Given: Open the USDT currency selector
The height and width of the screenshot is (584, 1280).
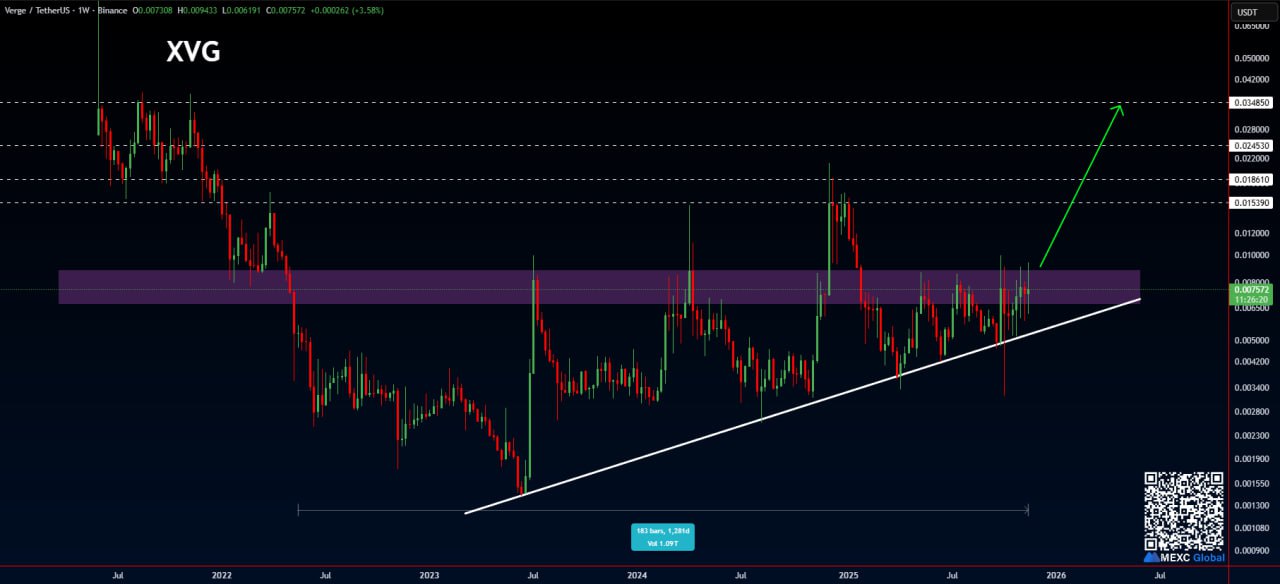Looking at the screenshot, I should 1247,12.
